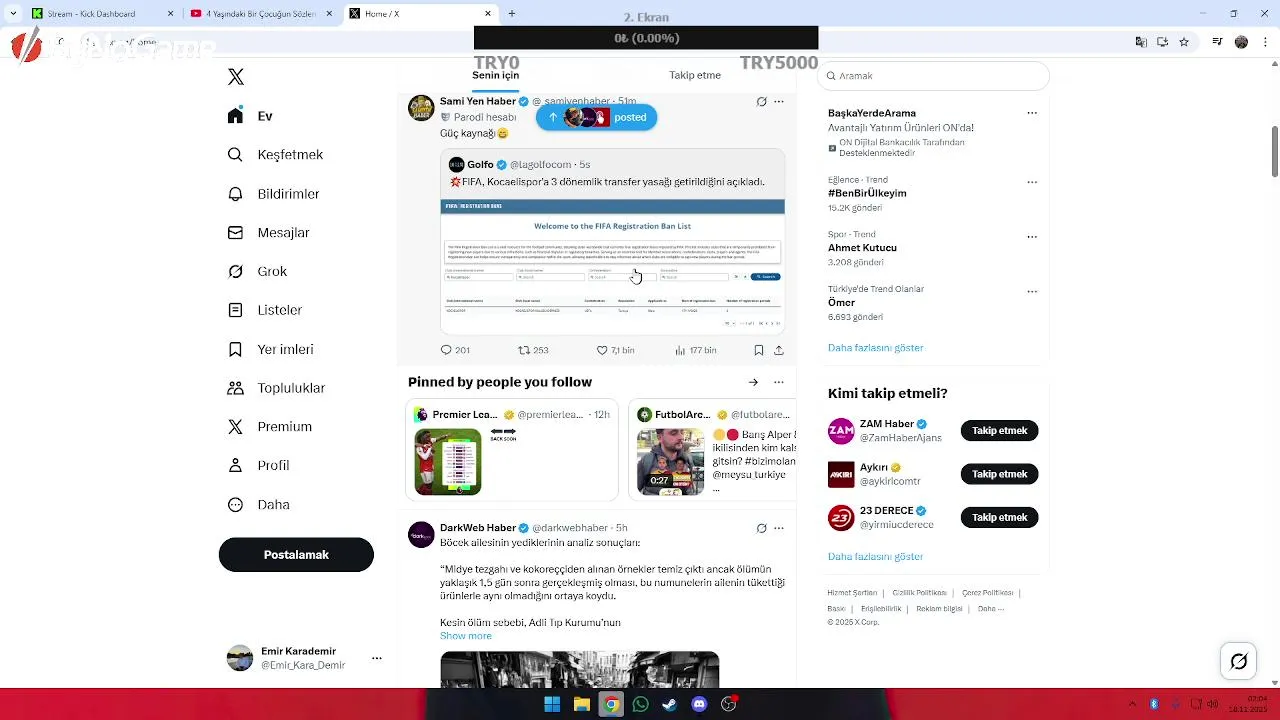The image size is (1280, 720).
Task: Show new posts via posted pill
Action: [597, 117]
